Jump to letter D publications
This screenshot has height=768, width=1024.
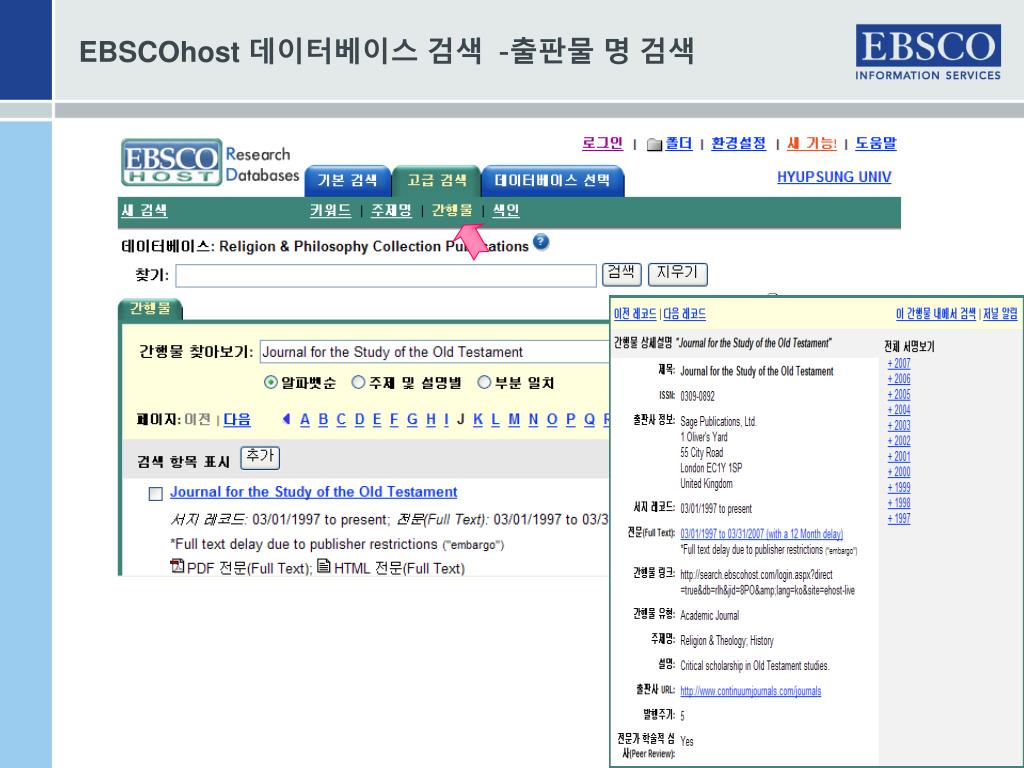tap(359, 419)
